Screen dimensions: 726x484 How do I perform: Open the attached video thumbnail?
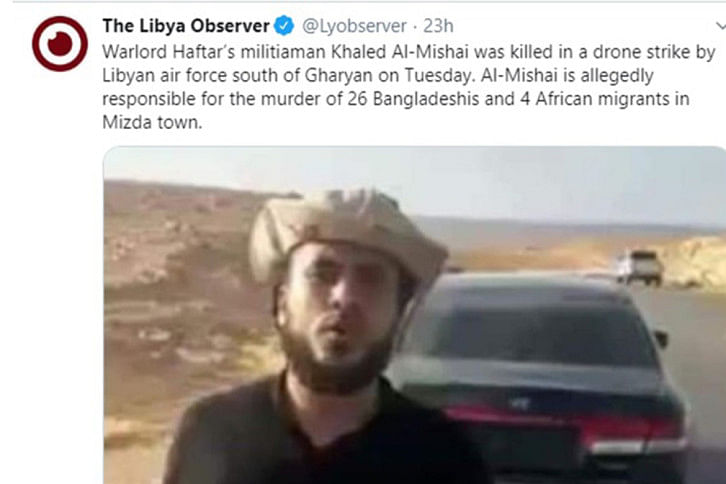tap(414, 315)
